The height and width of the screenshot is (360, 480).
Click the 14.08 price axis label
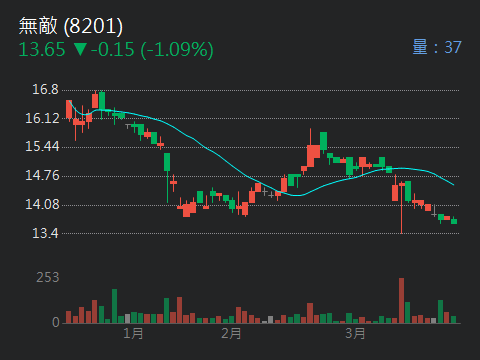(x=42, y=204)
